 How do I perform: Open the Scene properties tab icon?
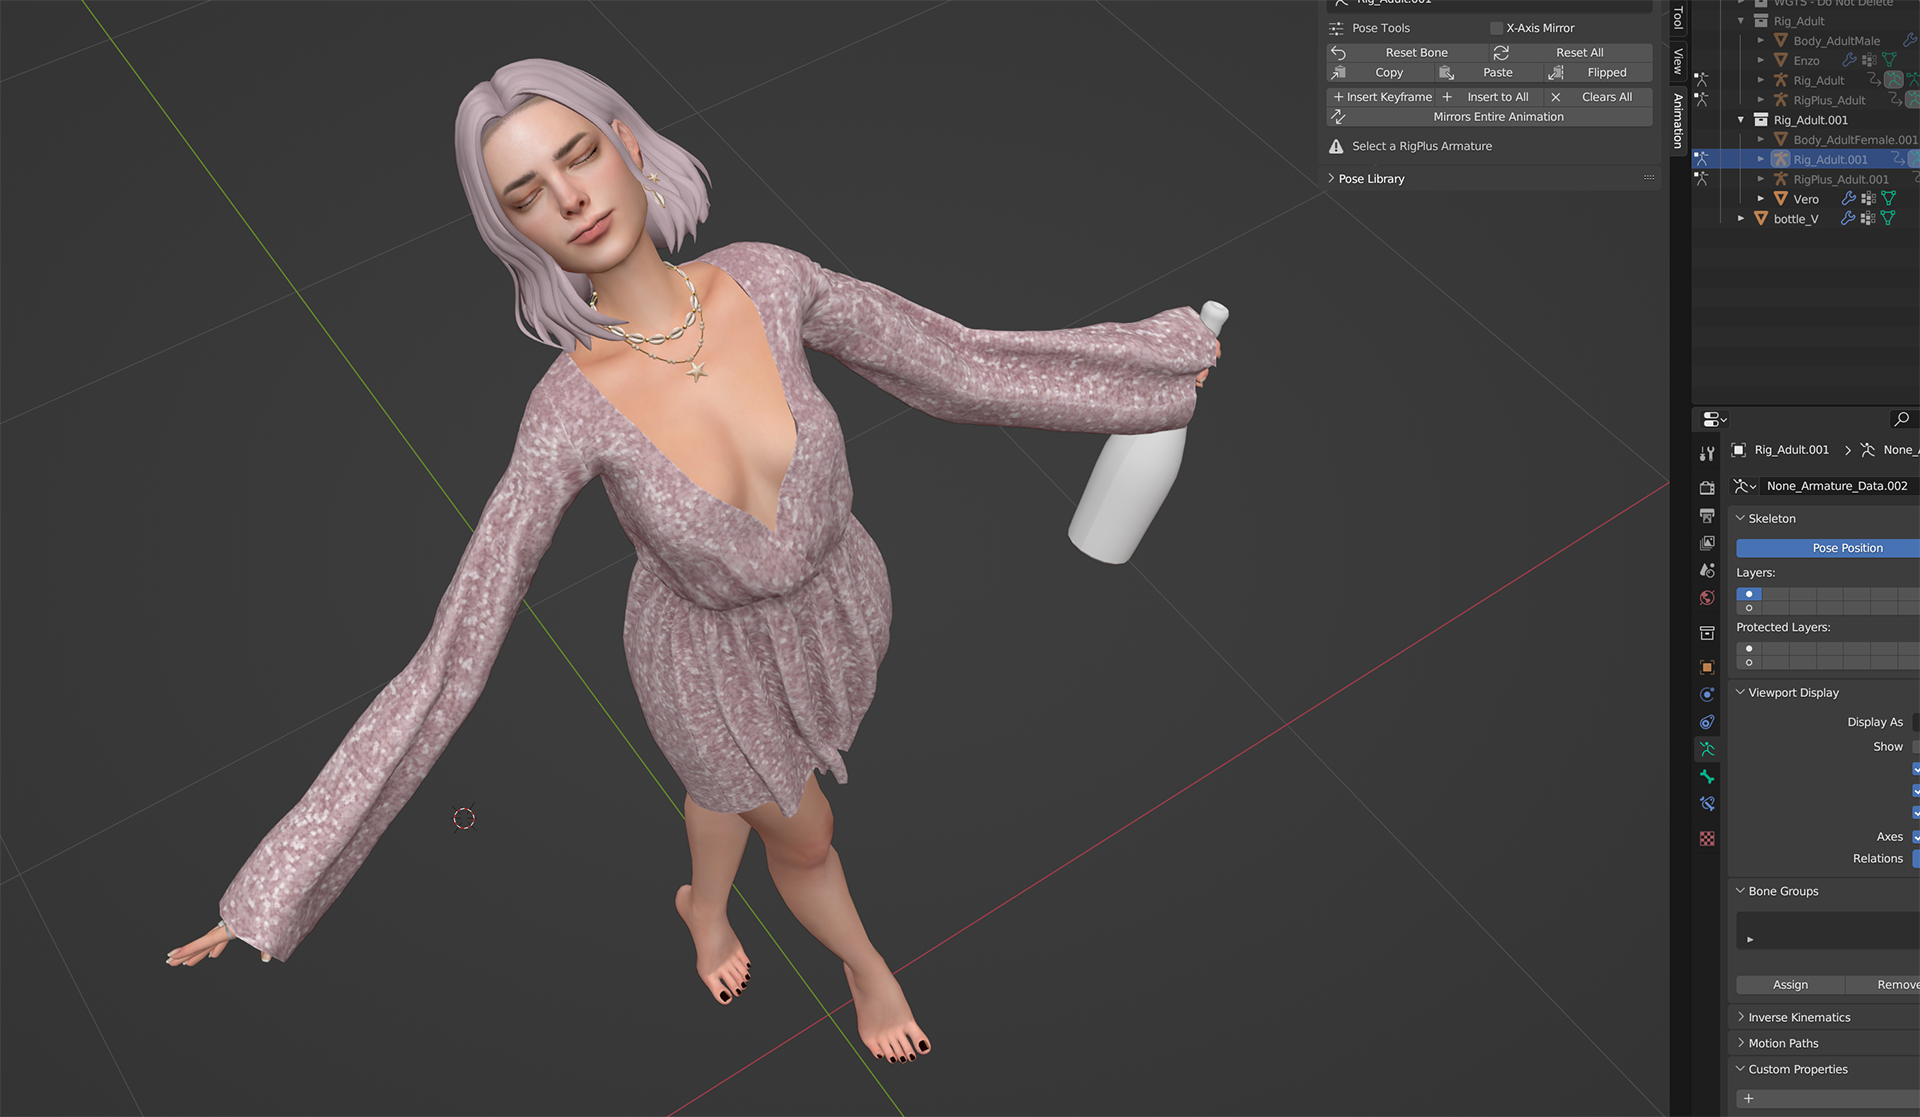(1707, 570)
